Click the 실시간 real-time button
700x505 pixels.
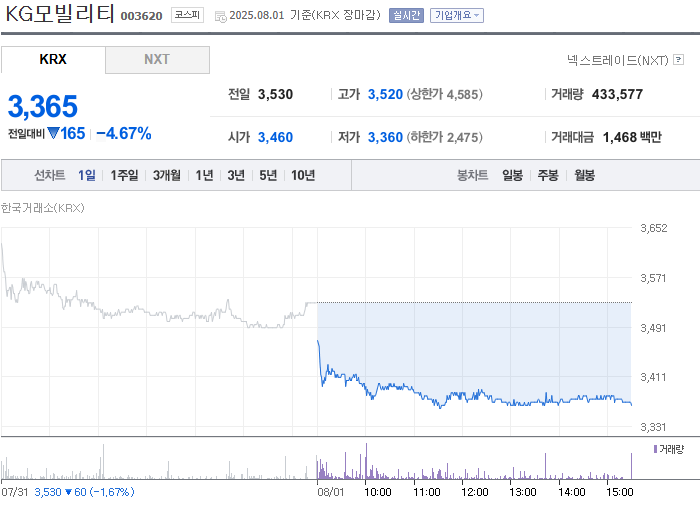click(406, 15)
